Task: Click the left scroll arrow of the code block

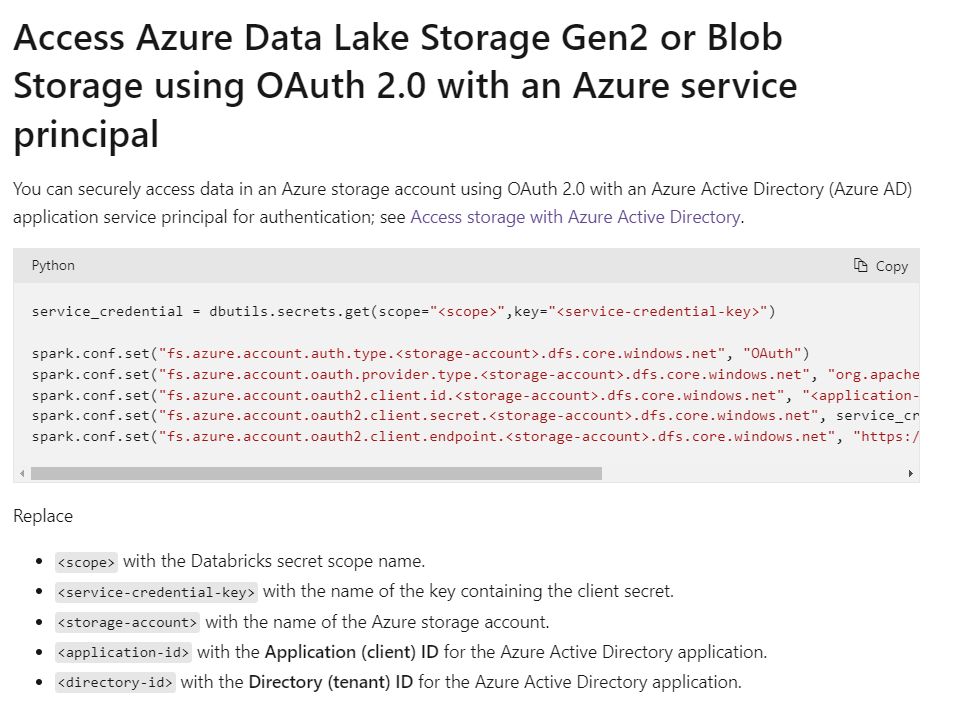Action: click(x=22, y=473)
